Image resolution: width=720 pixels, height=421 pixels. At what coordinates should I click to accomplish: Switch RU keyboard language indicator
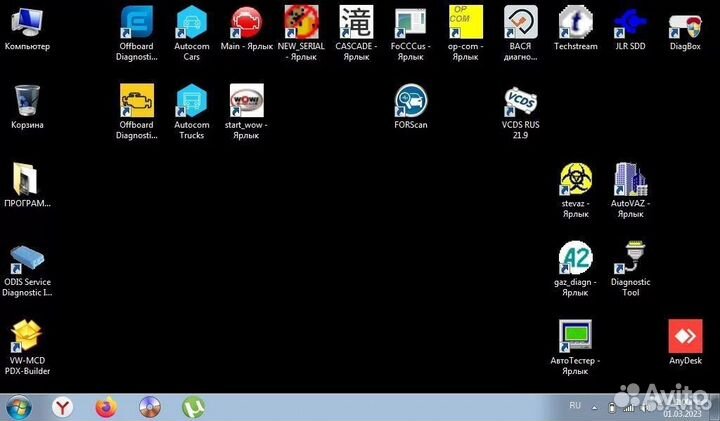click(x=575, y=406)
